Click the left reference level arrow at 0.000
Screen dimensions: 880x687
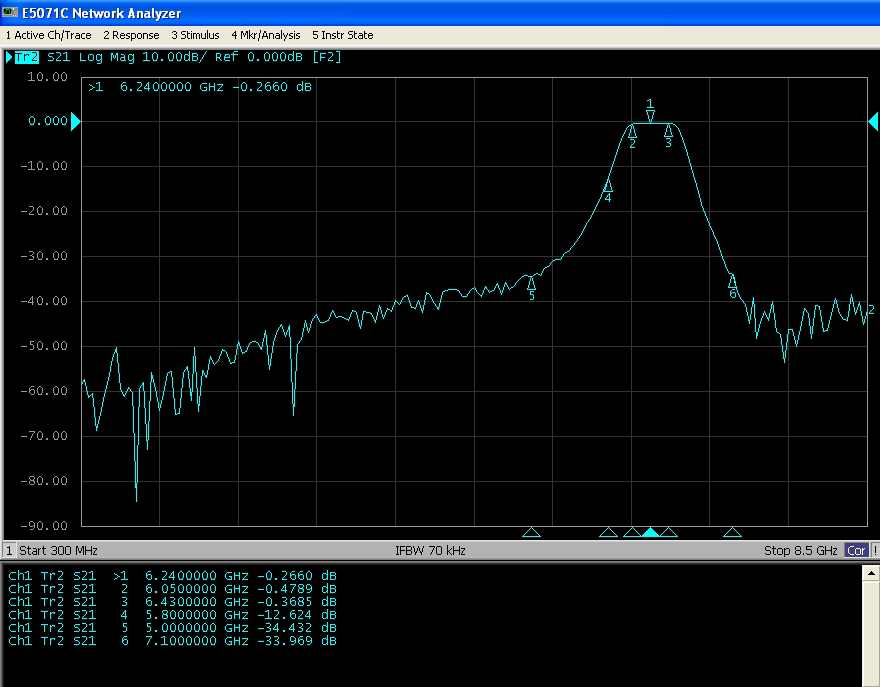click(75, 121)
